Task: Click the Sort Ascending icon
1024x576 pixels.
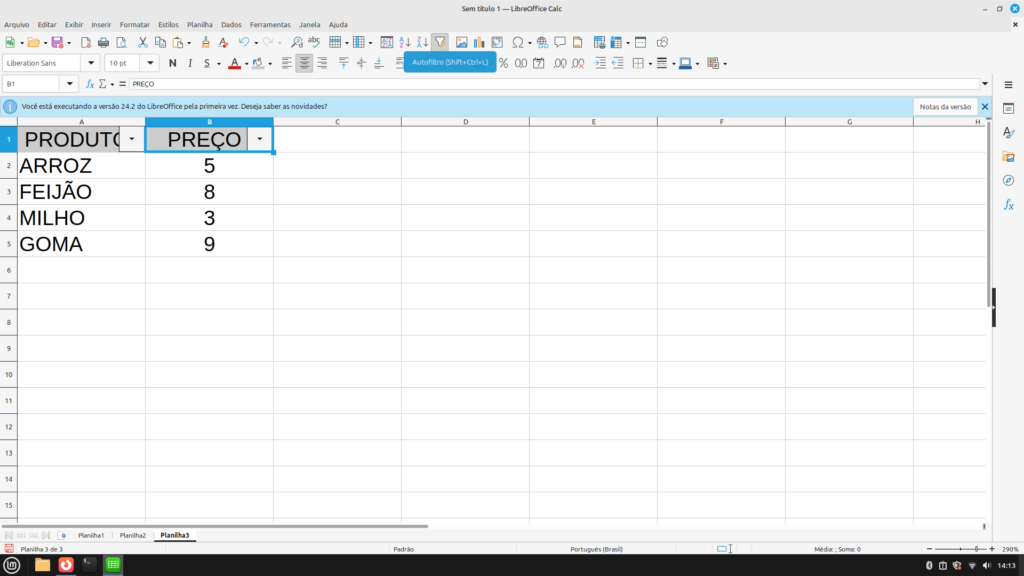Action: [405, 42]
